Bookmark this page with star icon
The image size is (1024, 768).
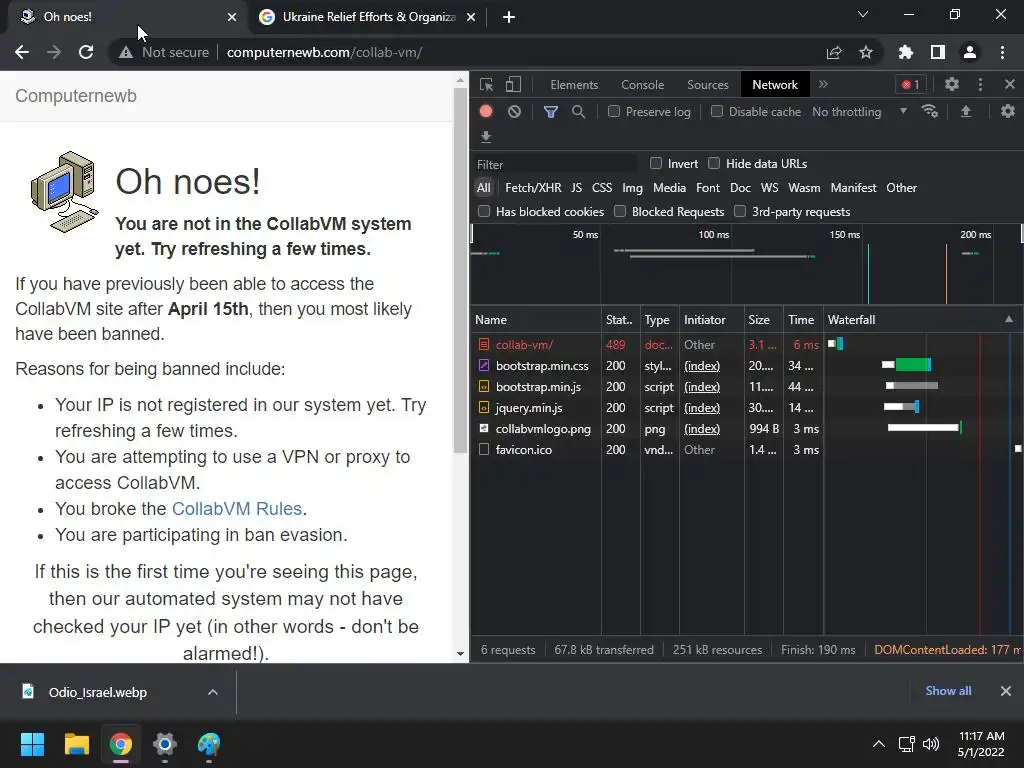866,52
